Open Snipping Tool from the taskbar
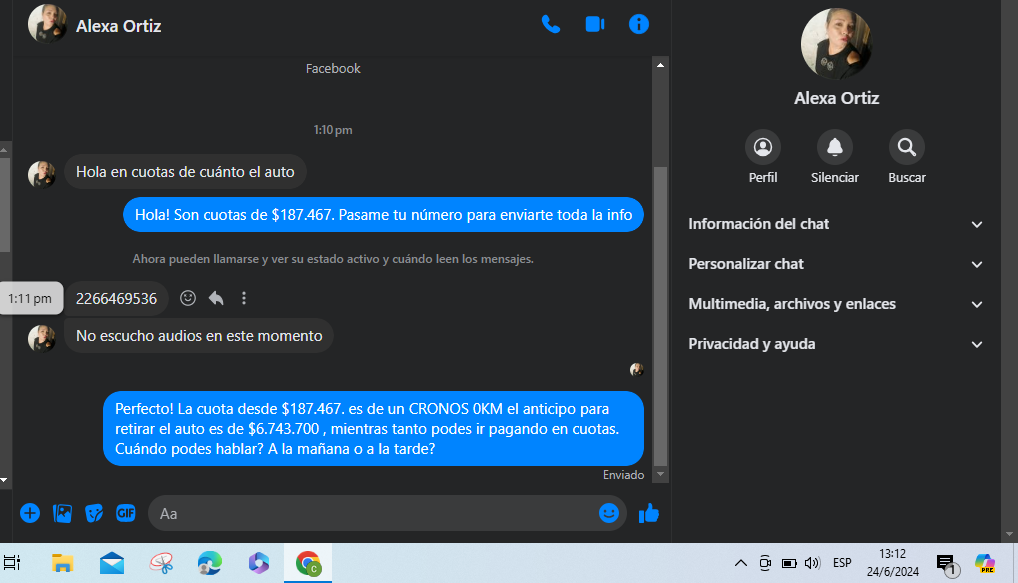 (x=161, y=563)
